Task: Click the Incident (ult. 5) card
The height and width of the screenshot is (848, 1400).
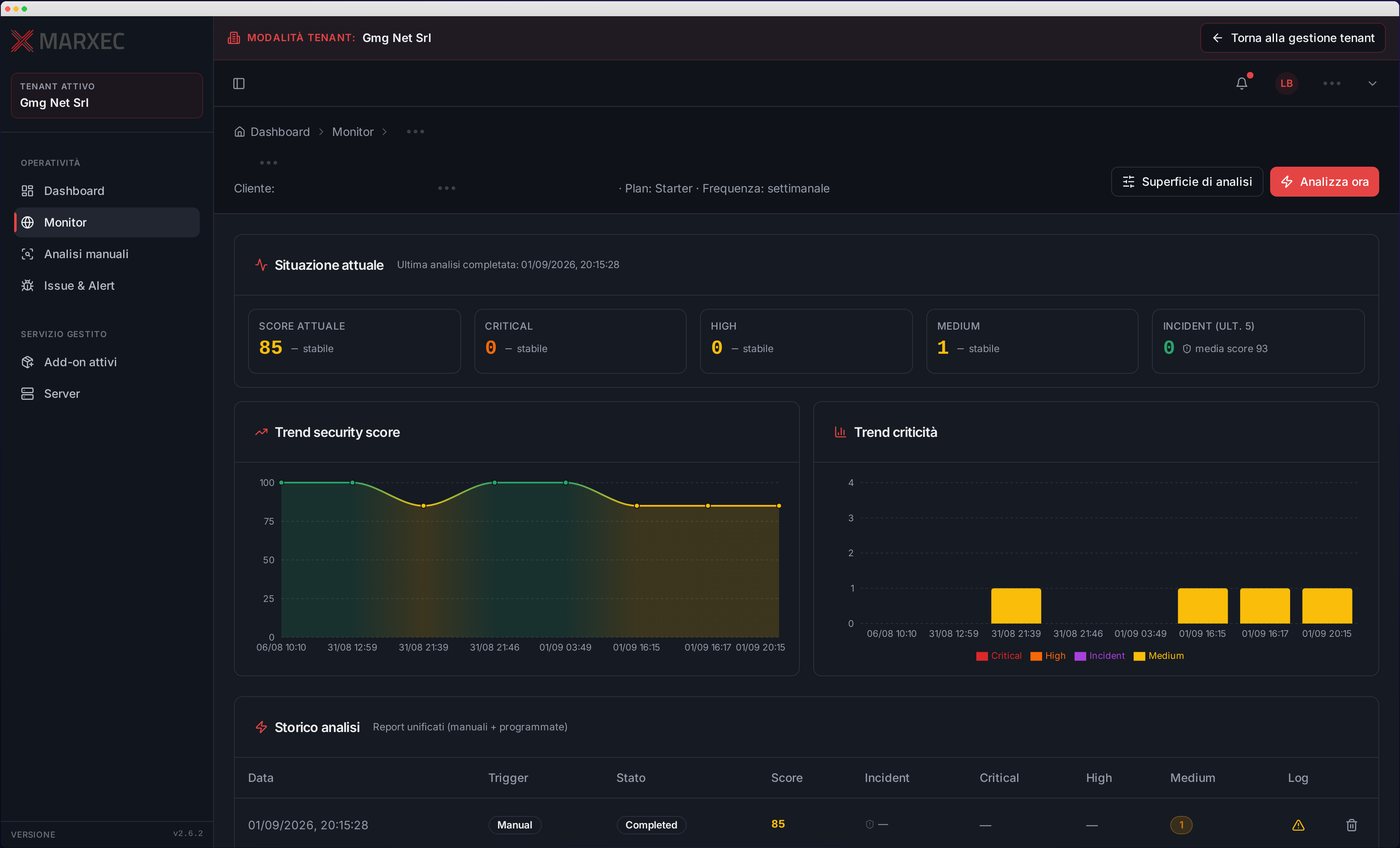Action: tap(1258, 341)
